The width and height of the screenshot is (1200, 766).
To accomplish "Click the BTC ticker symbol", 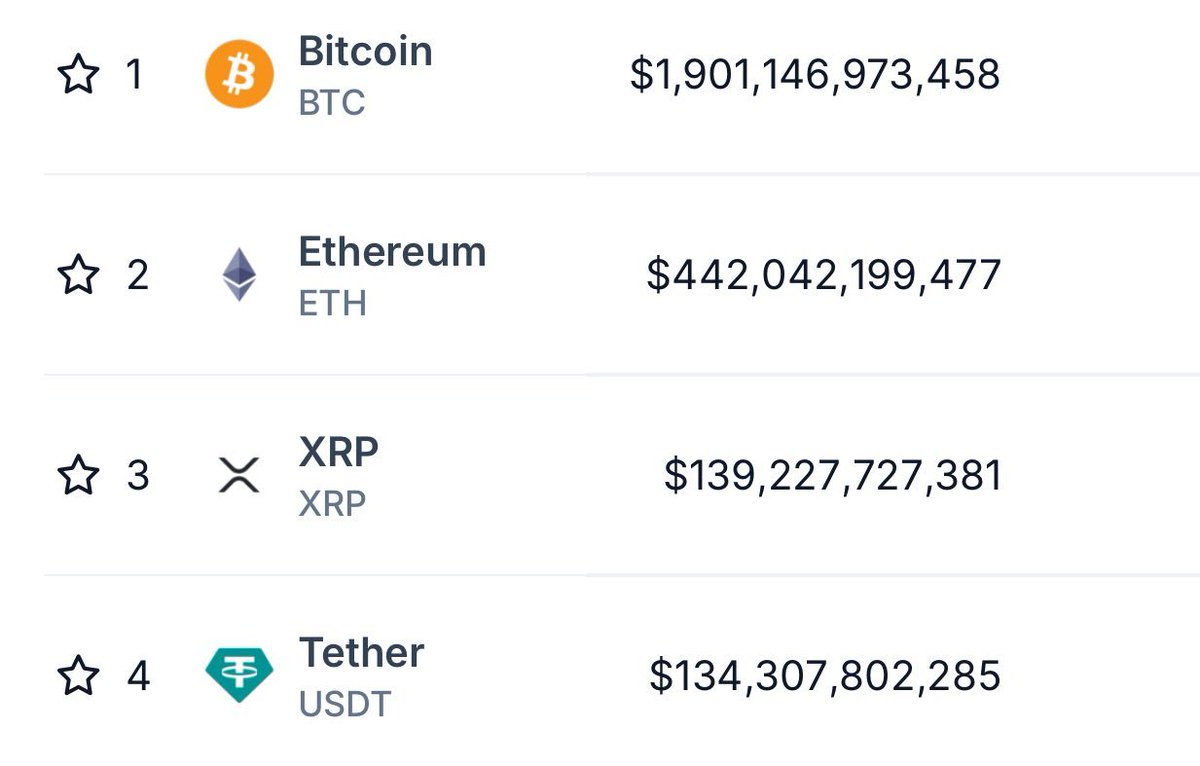I will [332, 103].
